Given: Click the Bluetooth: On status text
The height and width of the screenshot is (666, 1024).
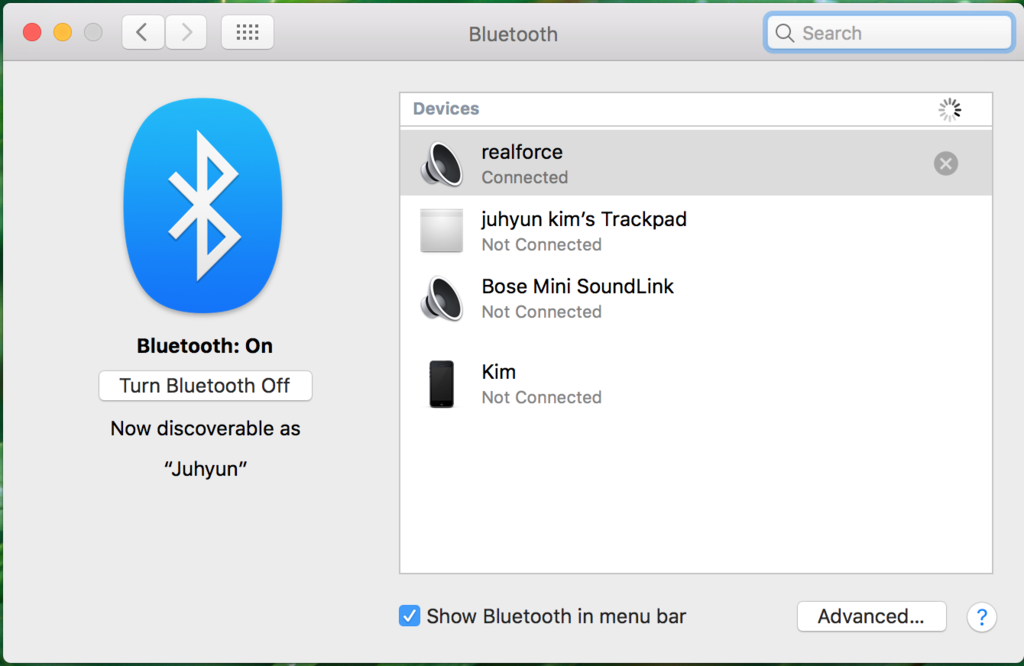Looking at the screenshot, I should (x=204, y=345).
